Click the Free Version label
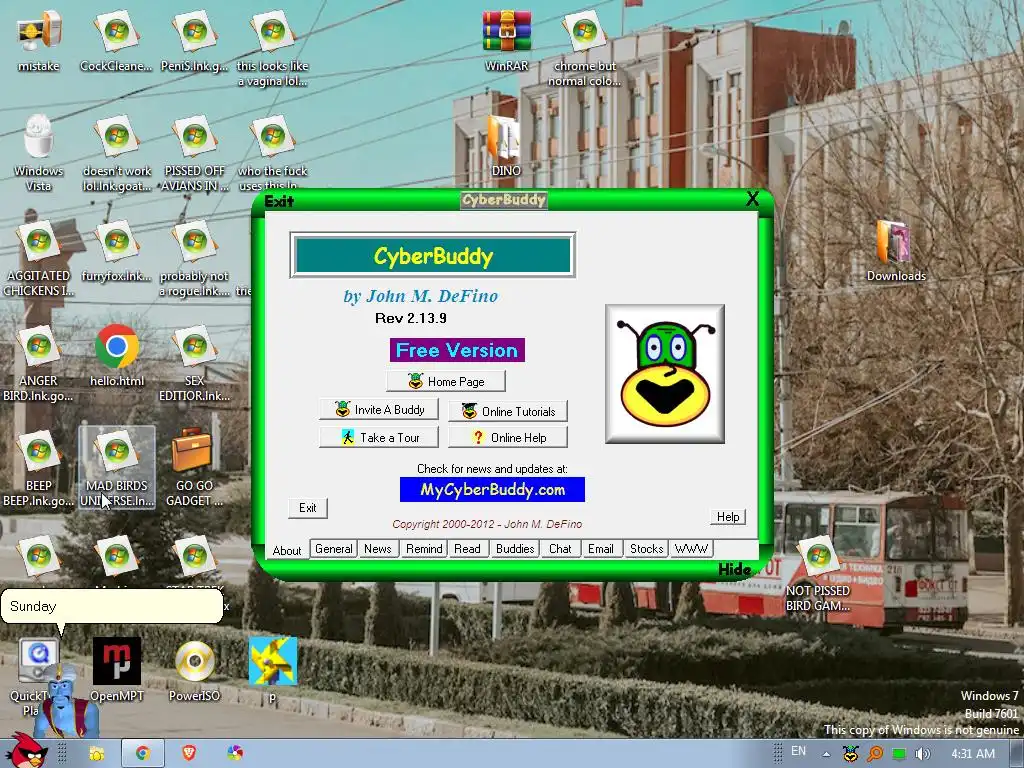 pyautogui.click(x=457, y=350)
